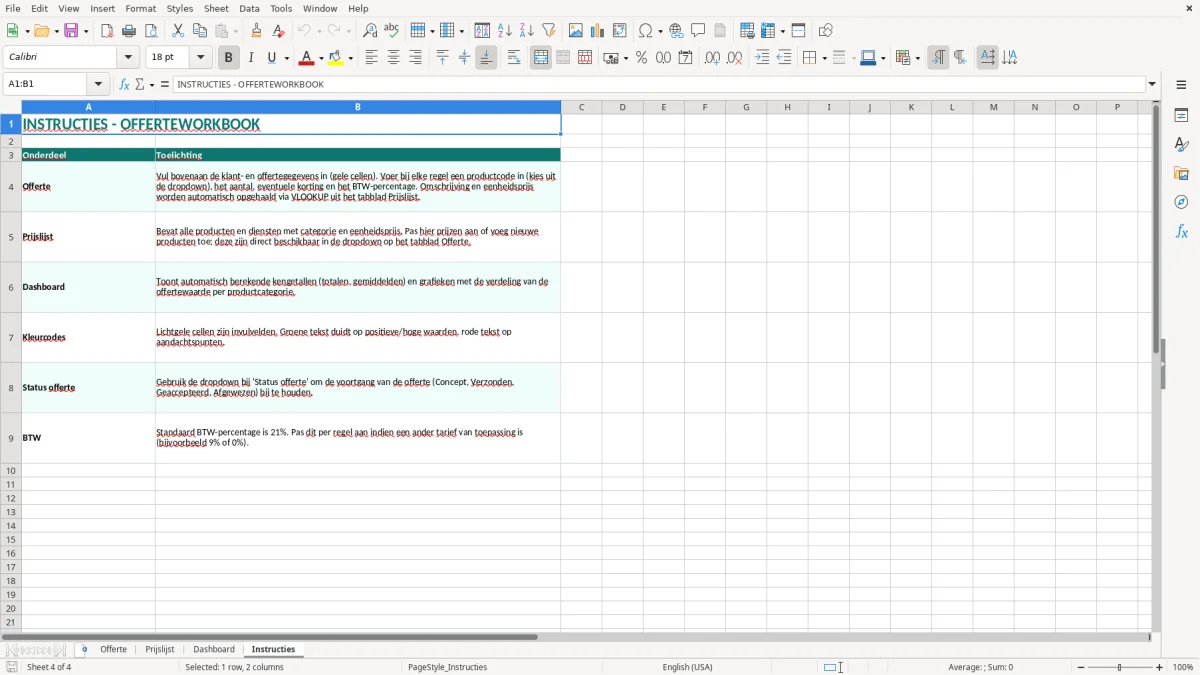Screen dimensions: 1200x675
Task: Click the zoom slider in status bar
Action: pos(1120,667)
